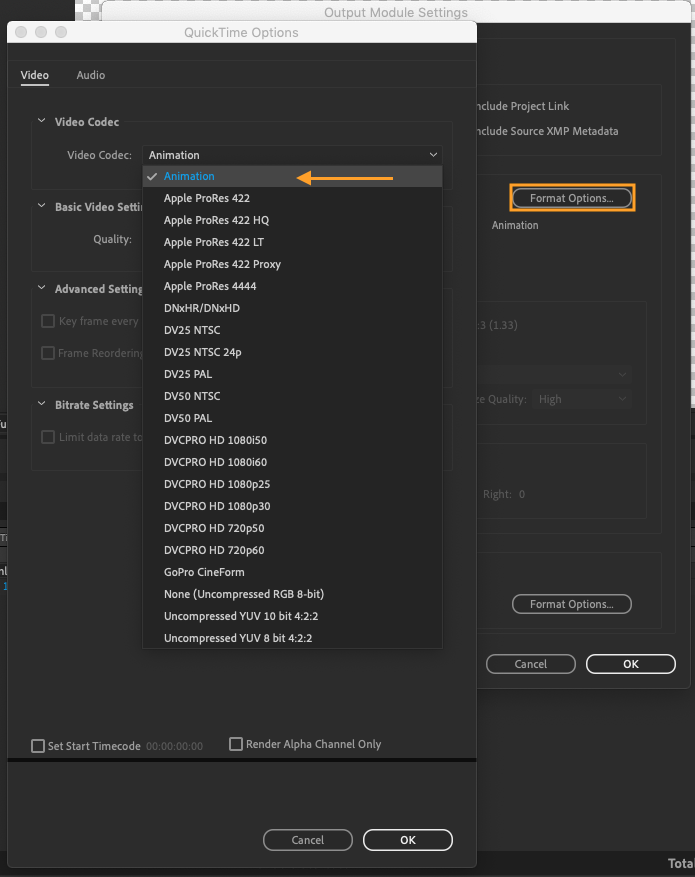Enable Set Start Timecode checkbox

click(39, 746)
